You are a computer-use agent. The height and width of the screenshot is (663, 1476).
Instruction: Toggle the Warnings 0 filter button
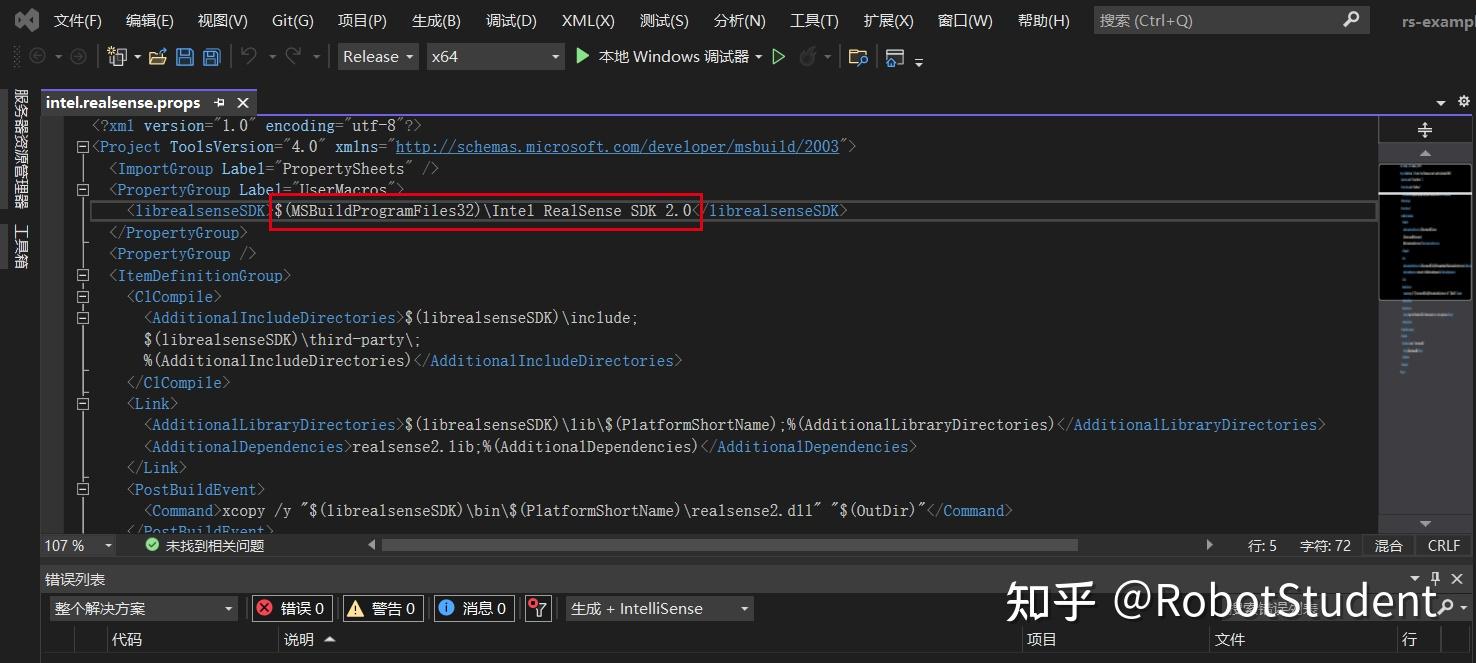click(x=383, y=608)
